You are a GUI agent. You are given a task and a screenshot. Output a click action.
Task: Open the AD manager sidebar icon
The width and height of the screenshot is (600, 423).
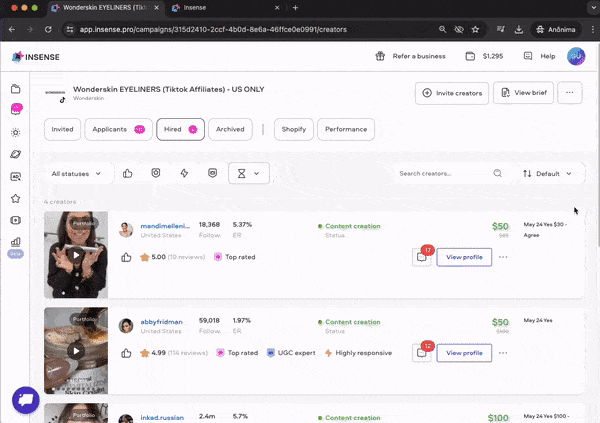pyautogui.click(x=16, y=176)
